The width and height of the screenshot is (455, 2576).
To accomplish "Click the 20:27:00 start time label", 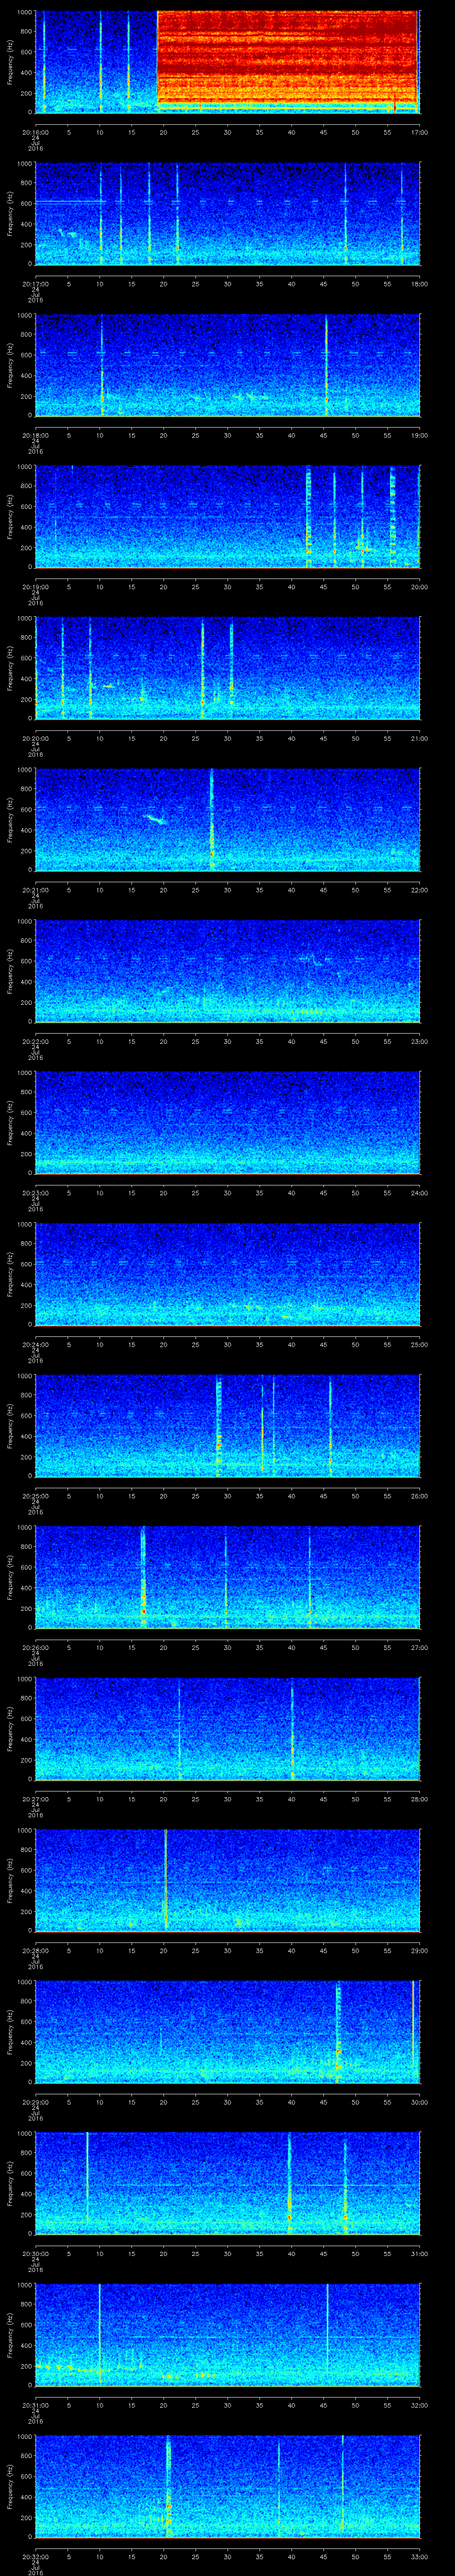I will 35,1798.
